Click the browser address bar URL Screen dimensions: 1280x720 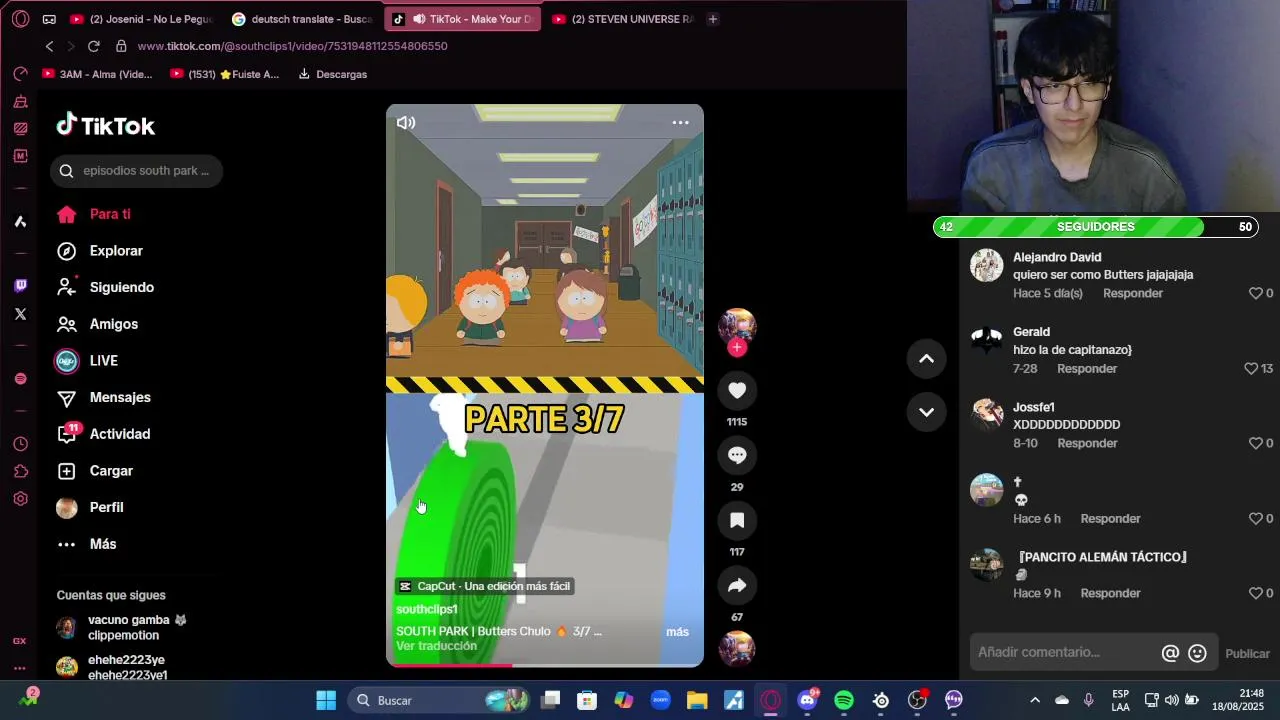point(292,46)
